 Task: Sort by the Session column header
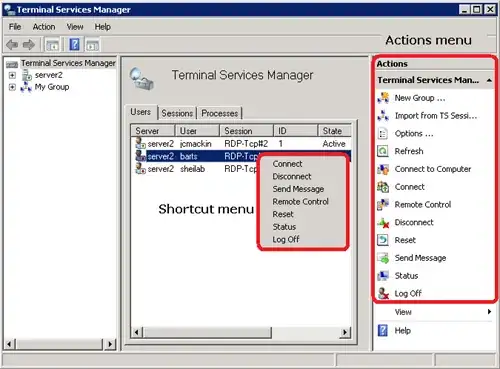[247, 131]
